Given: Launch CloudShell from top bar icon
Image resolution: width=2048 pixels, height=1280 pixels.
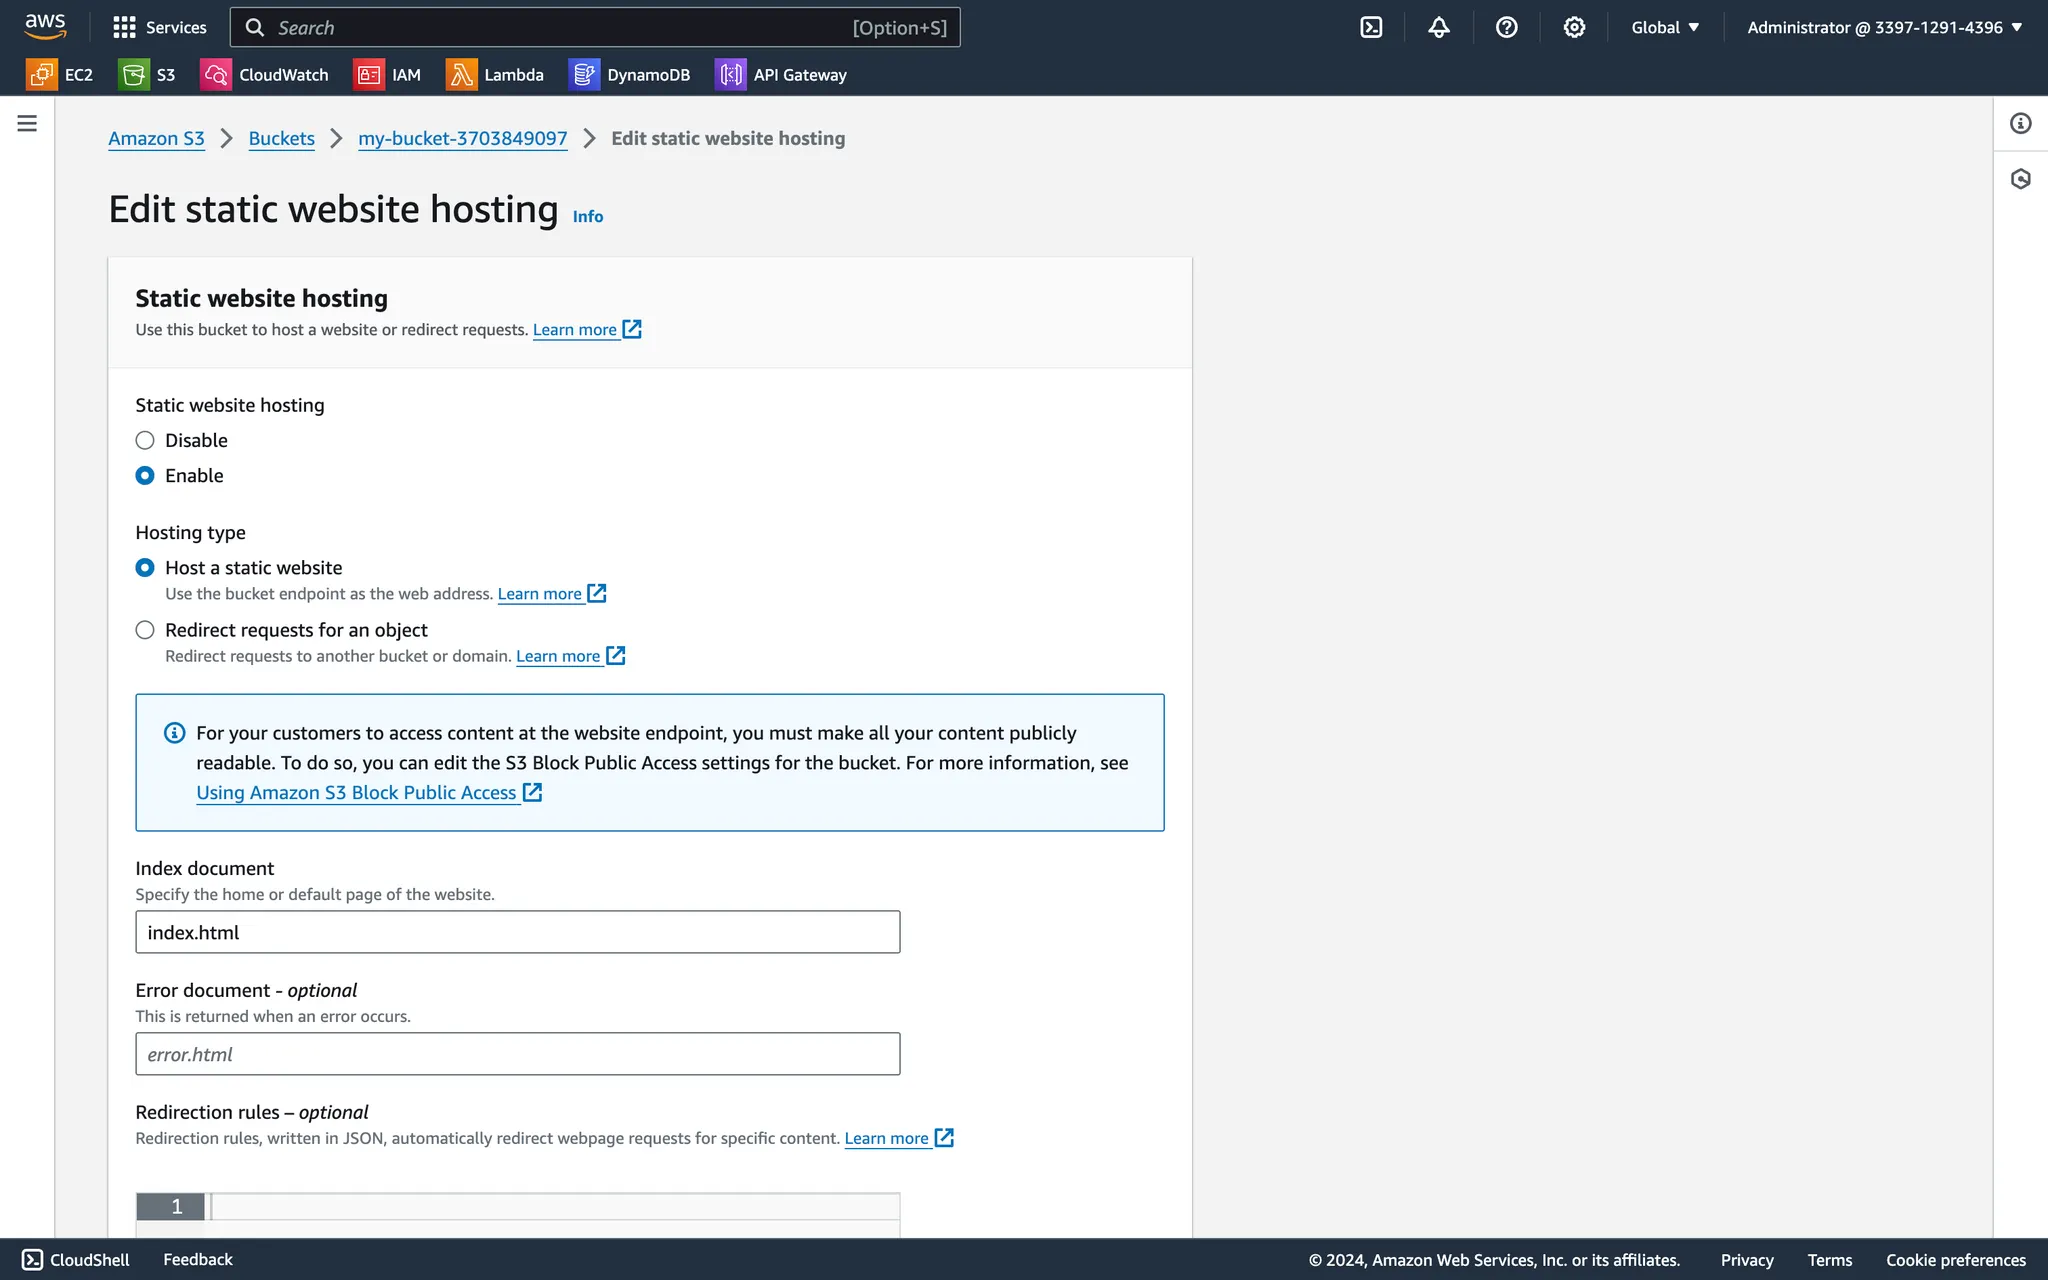Looking at the screenshot, I should [1371, 28].
